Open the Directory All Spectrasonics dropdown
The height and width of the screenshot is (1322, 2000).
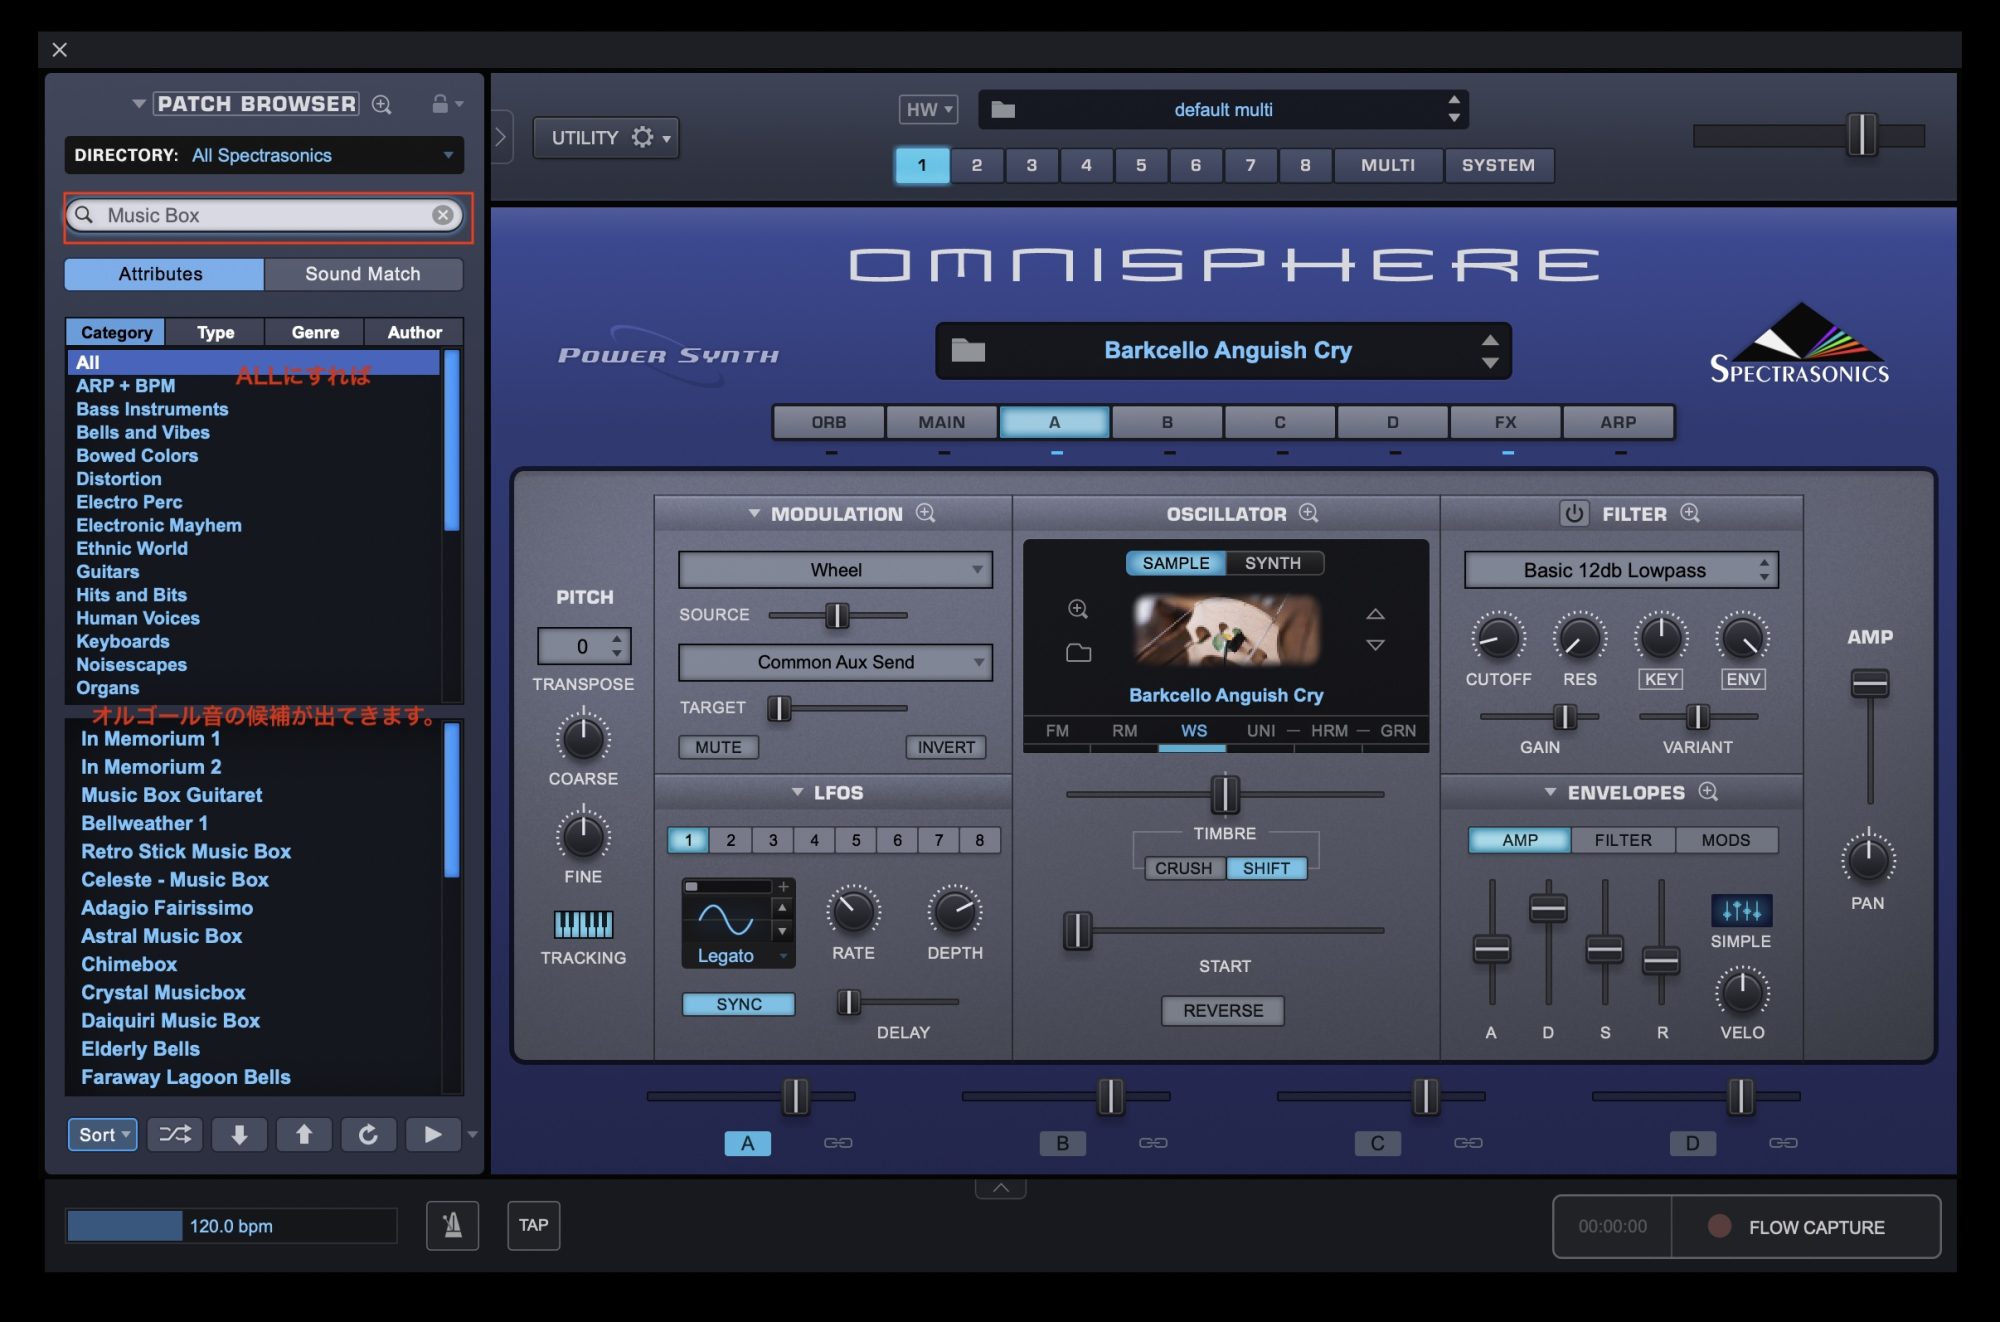pos(265,155)
